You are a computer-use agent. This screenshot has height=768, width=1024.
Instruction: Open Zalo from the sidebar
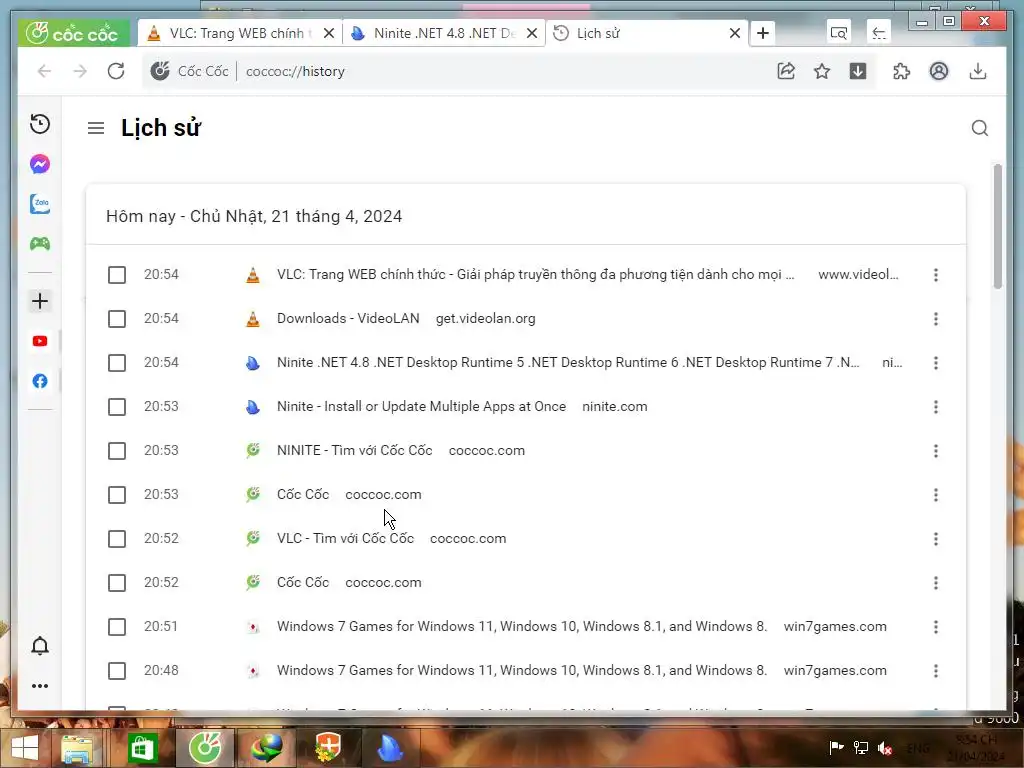tap(40, 204)
